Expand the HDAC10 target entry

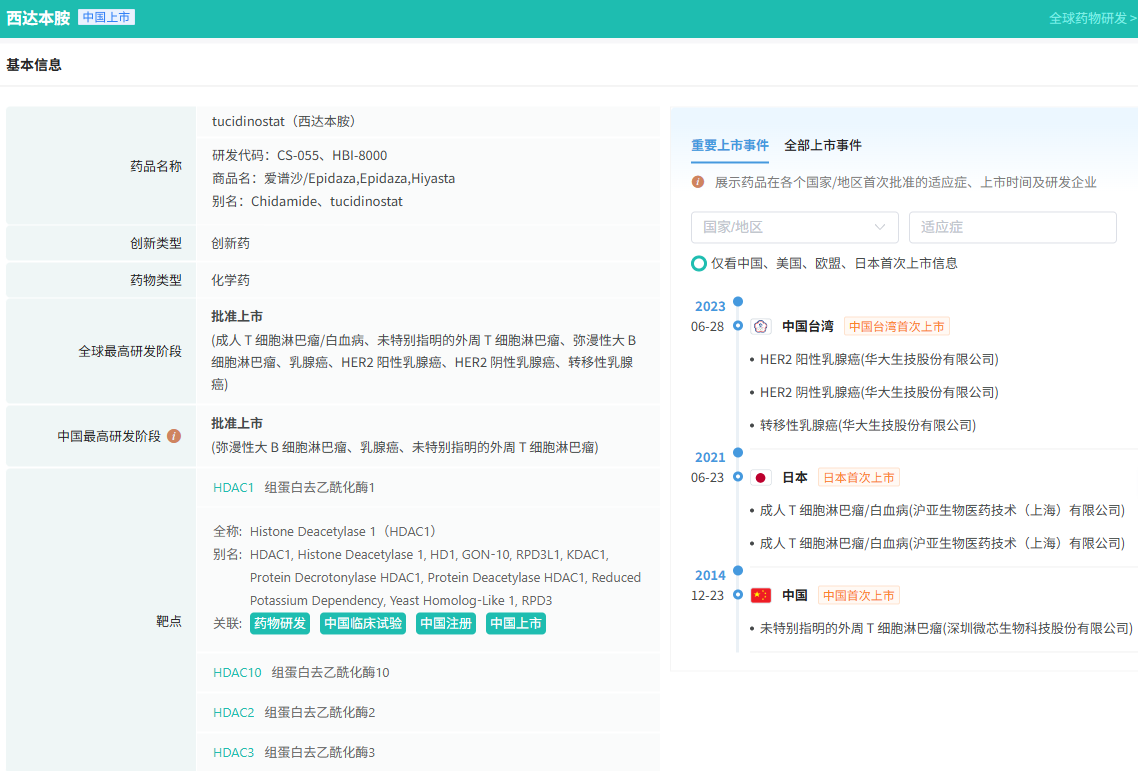pos(237,672)
